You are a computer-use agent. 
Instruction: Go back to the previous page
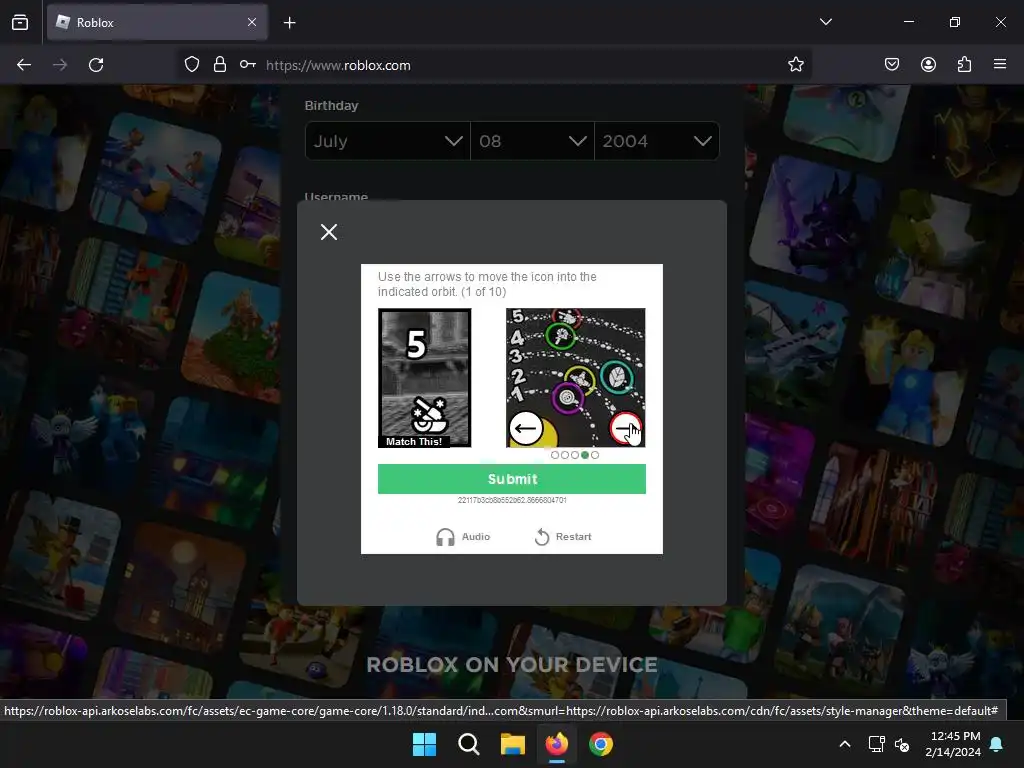[24, 65]
